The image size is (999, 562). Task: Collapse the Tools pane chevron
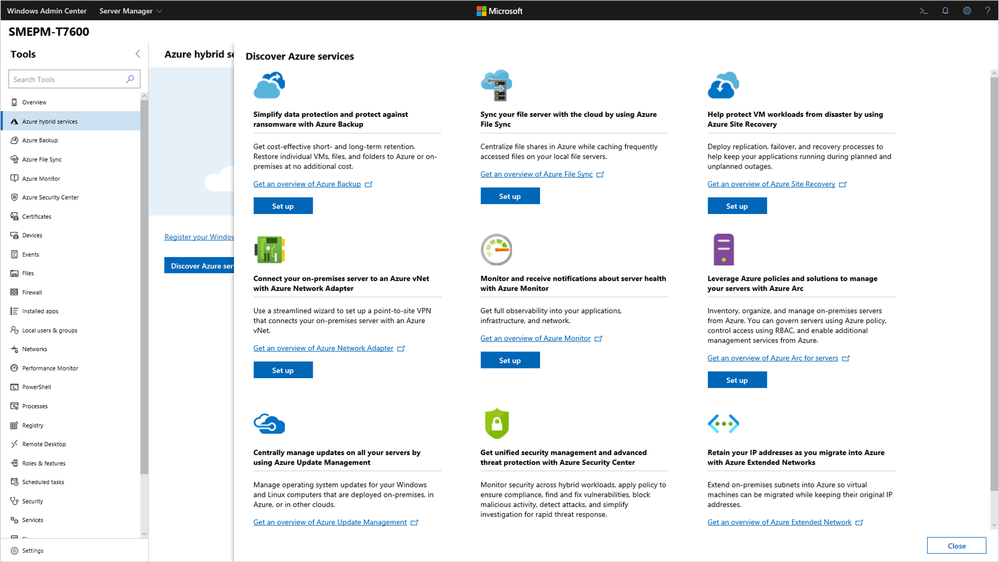tap(138, 54)
